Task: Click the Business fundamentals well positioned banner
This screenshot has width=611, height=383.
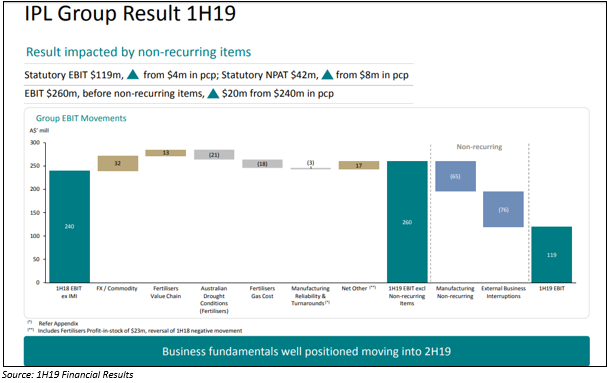Action: tap(307, 351)
